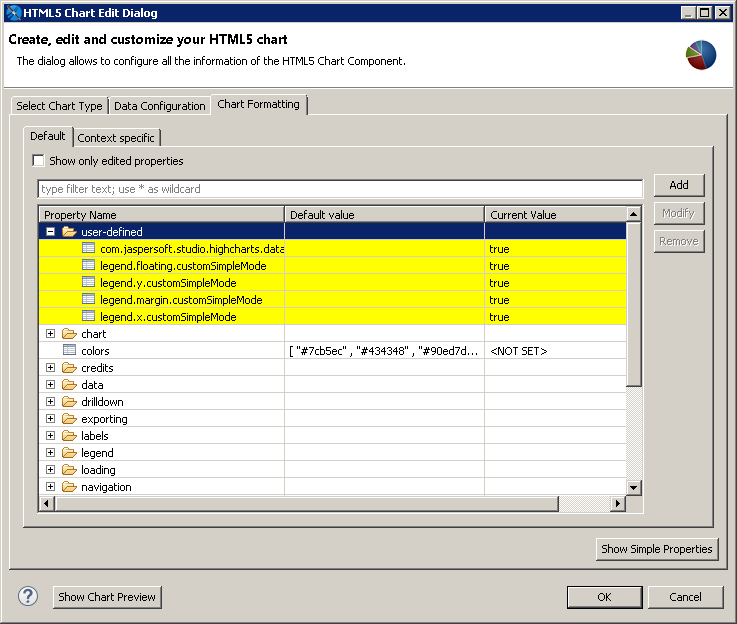The width and height of the screenshot is (737, 624).
Task: Select the legend.margin.customSimpleMode row text
Action: point(181,300)
